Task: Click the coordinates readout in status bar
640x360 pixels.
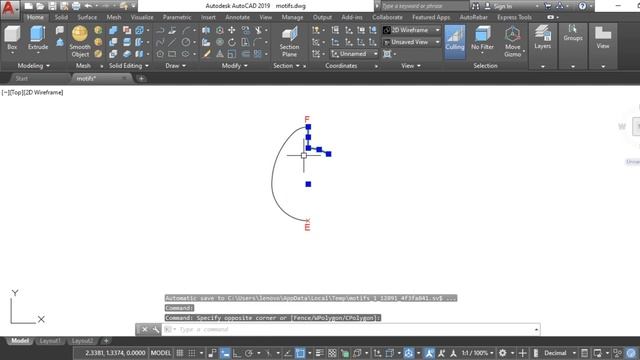Action: 115,353
